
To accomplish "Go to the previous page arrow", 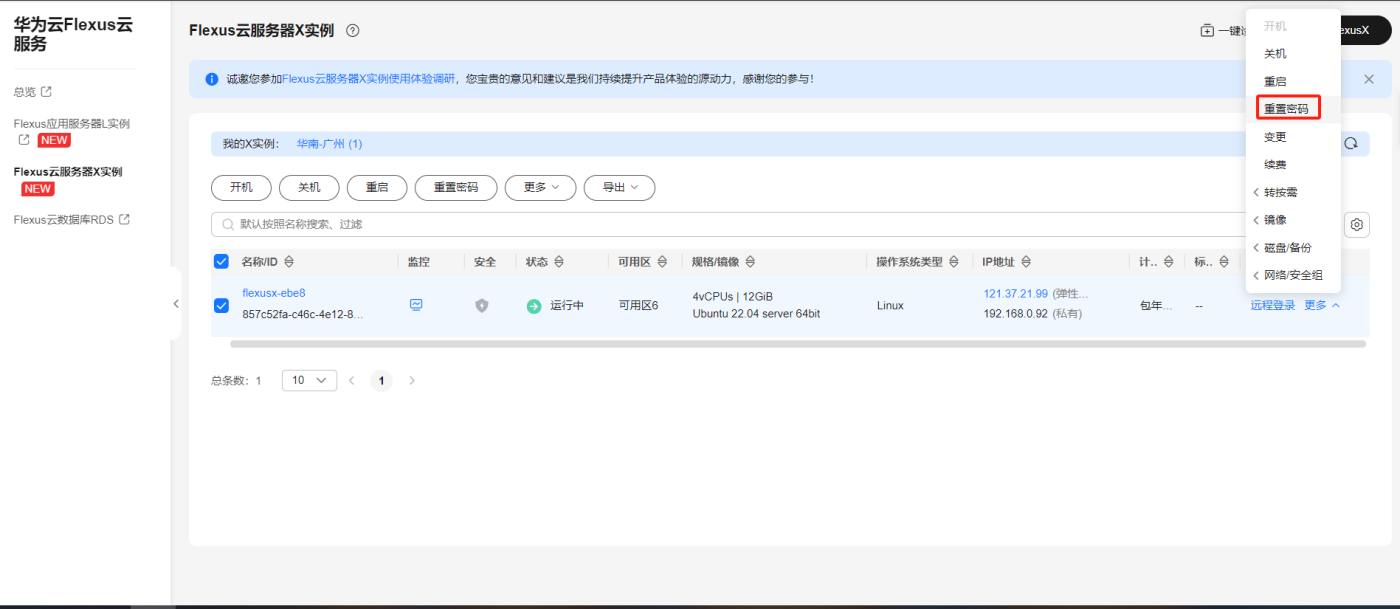I will [351, 380].
